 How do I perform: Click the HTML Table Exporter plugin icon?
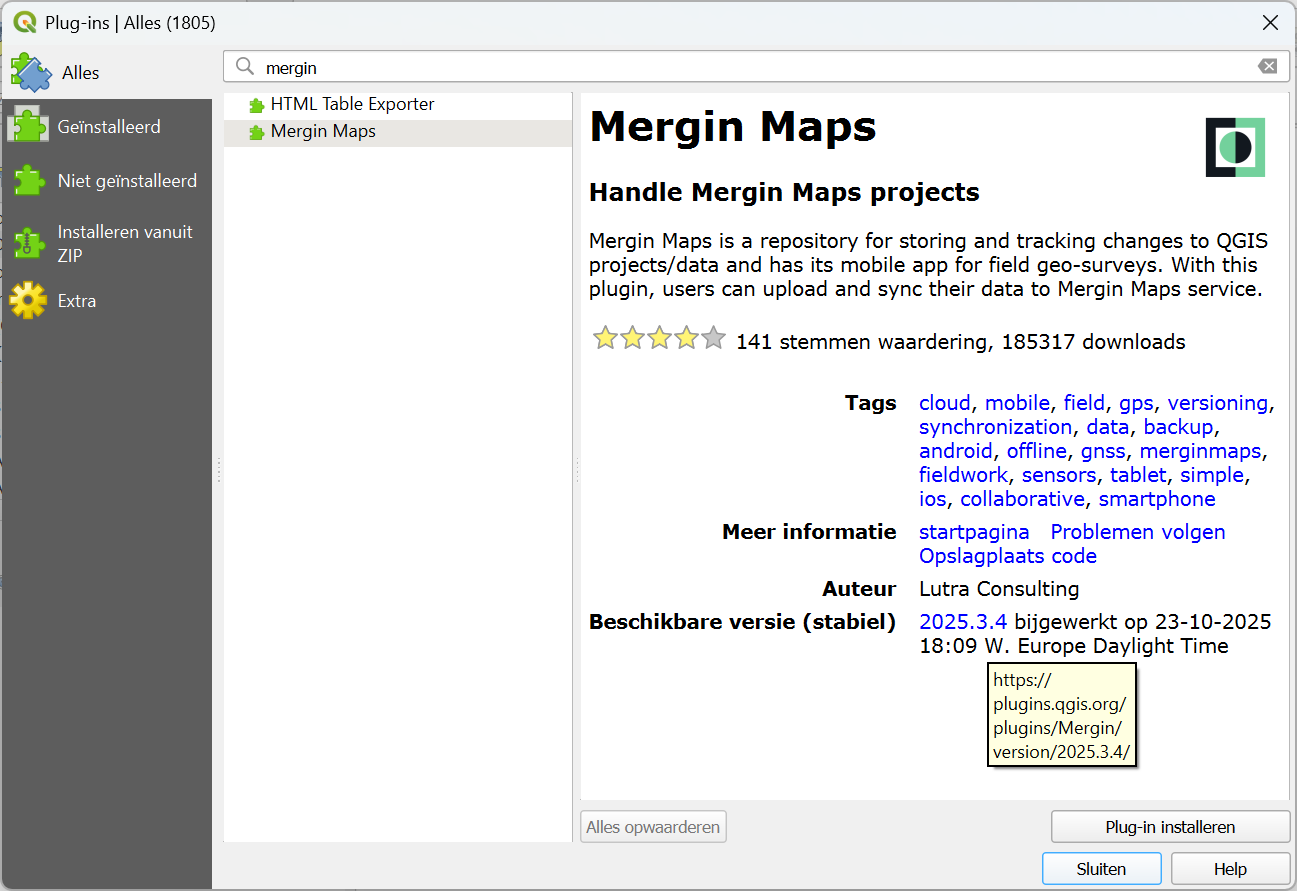pos(257,105)
